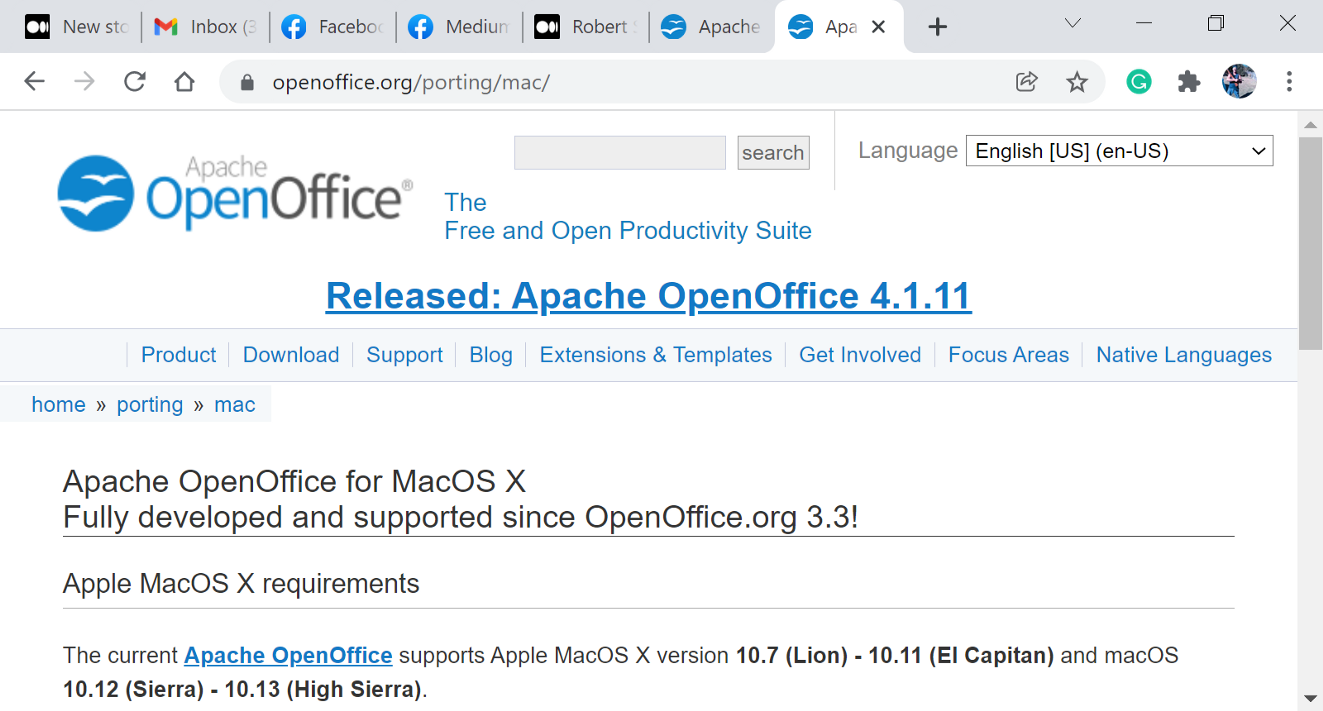1323x711 pixels.
Task: Click the browser back arrow
Action: tap(35, 82)
